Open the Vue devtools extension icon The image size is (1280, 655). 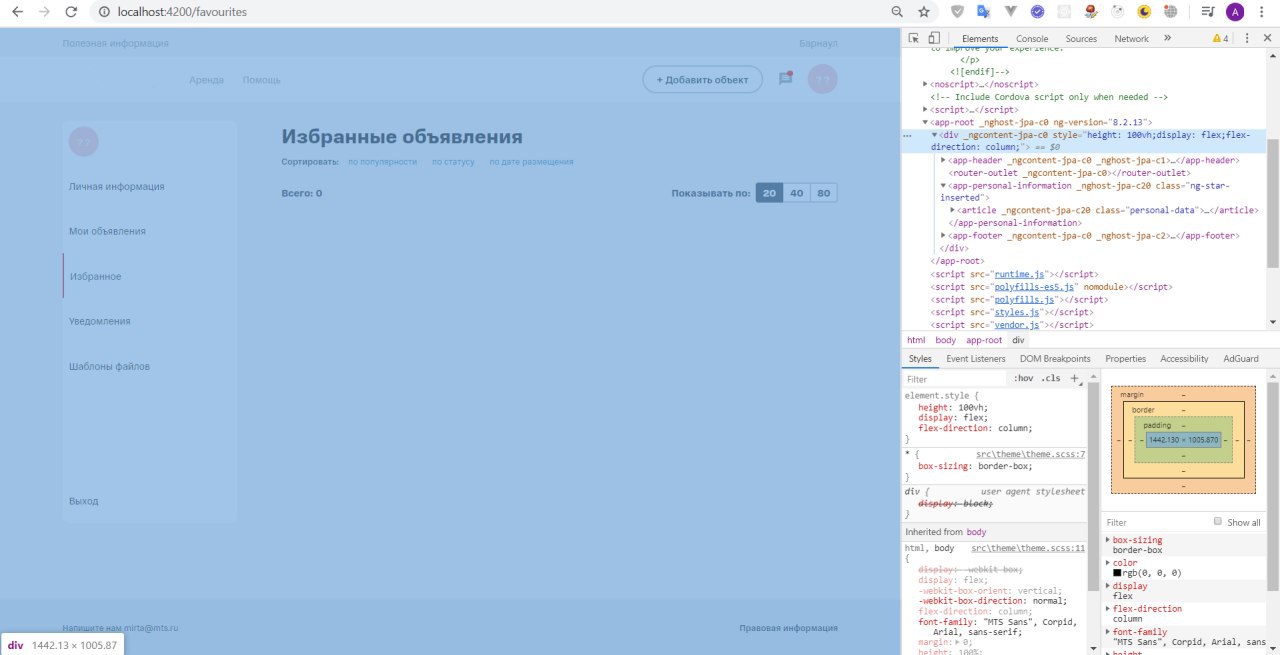[1011, 12]
